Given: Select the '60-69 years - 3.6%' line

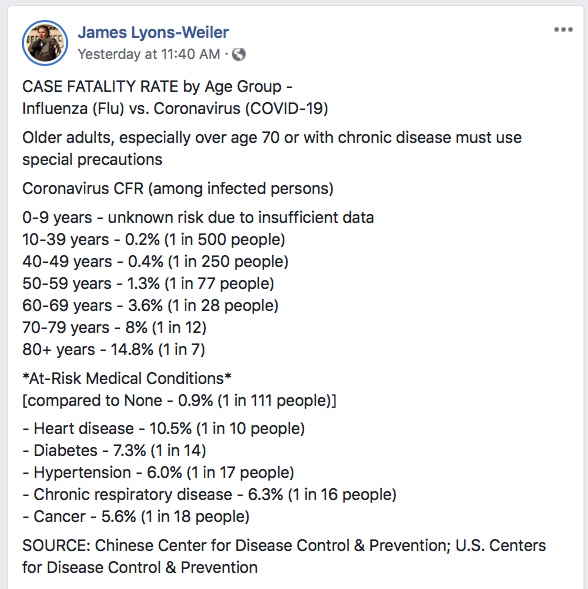Looking at the screenshot, I should coord(150,305).
